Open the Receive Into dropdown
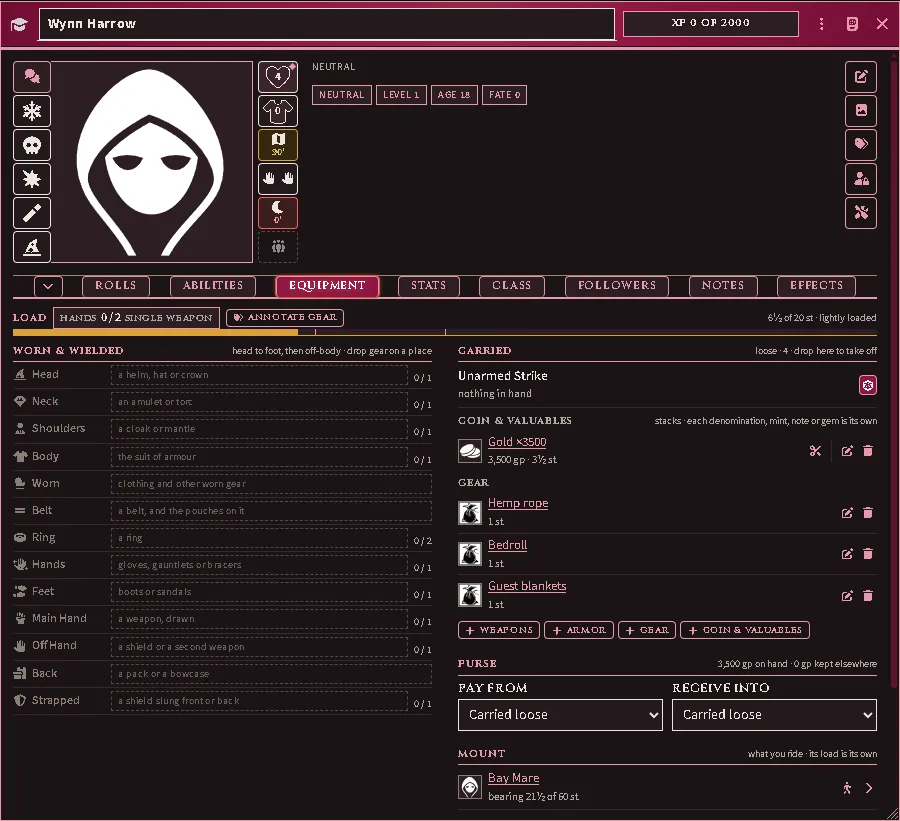The image size is (900, 821). (774, 715)
